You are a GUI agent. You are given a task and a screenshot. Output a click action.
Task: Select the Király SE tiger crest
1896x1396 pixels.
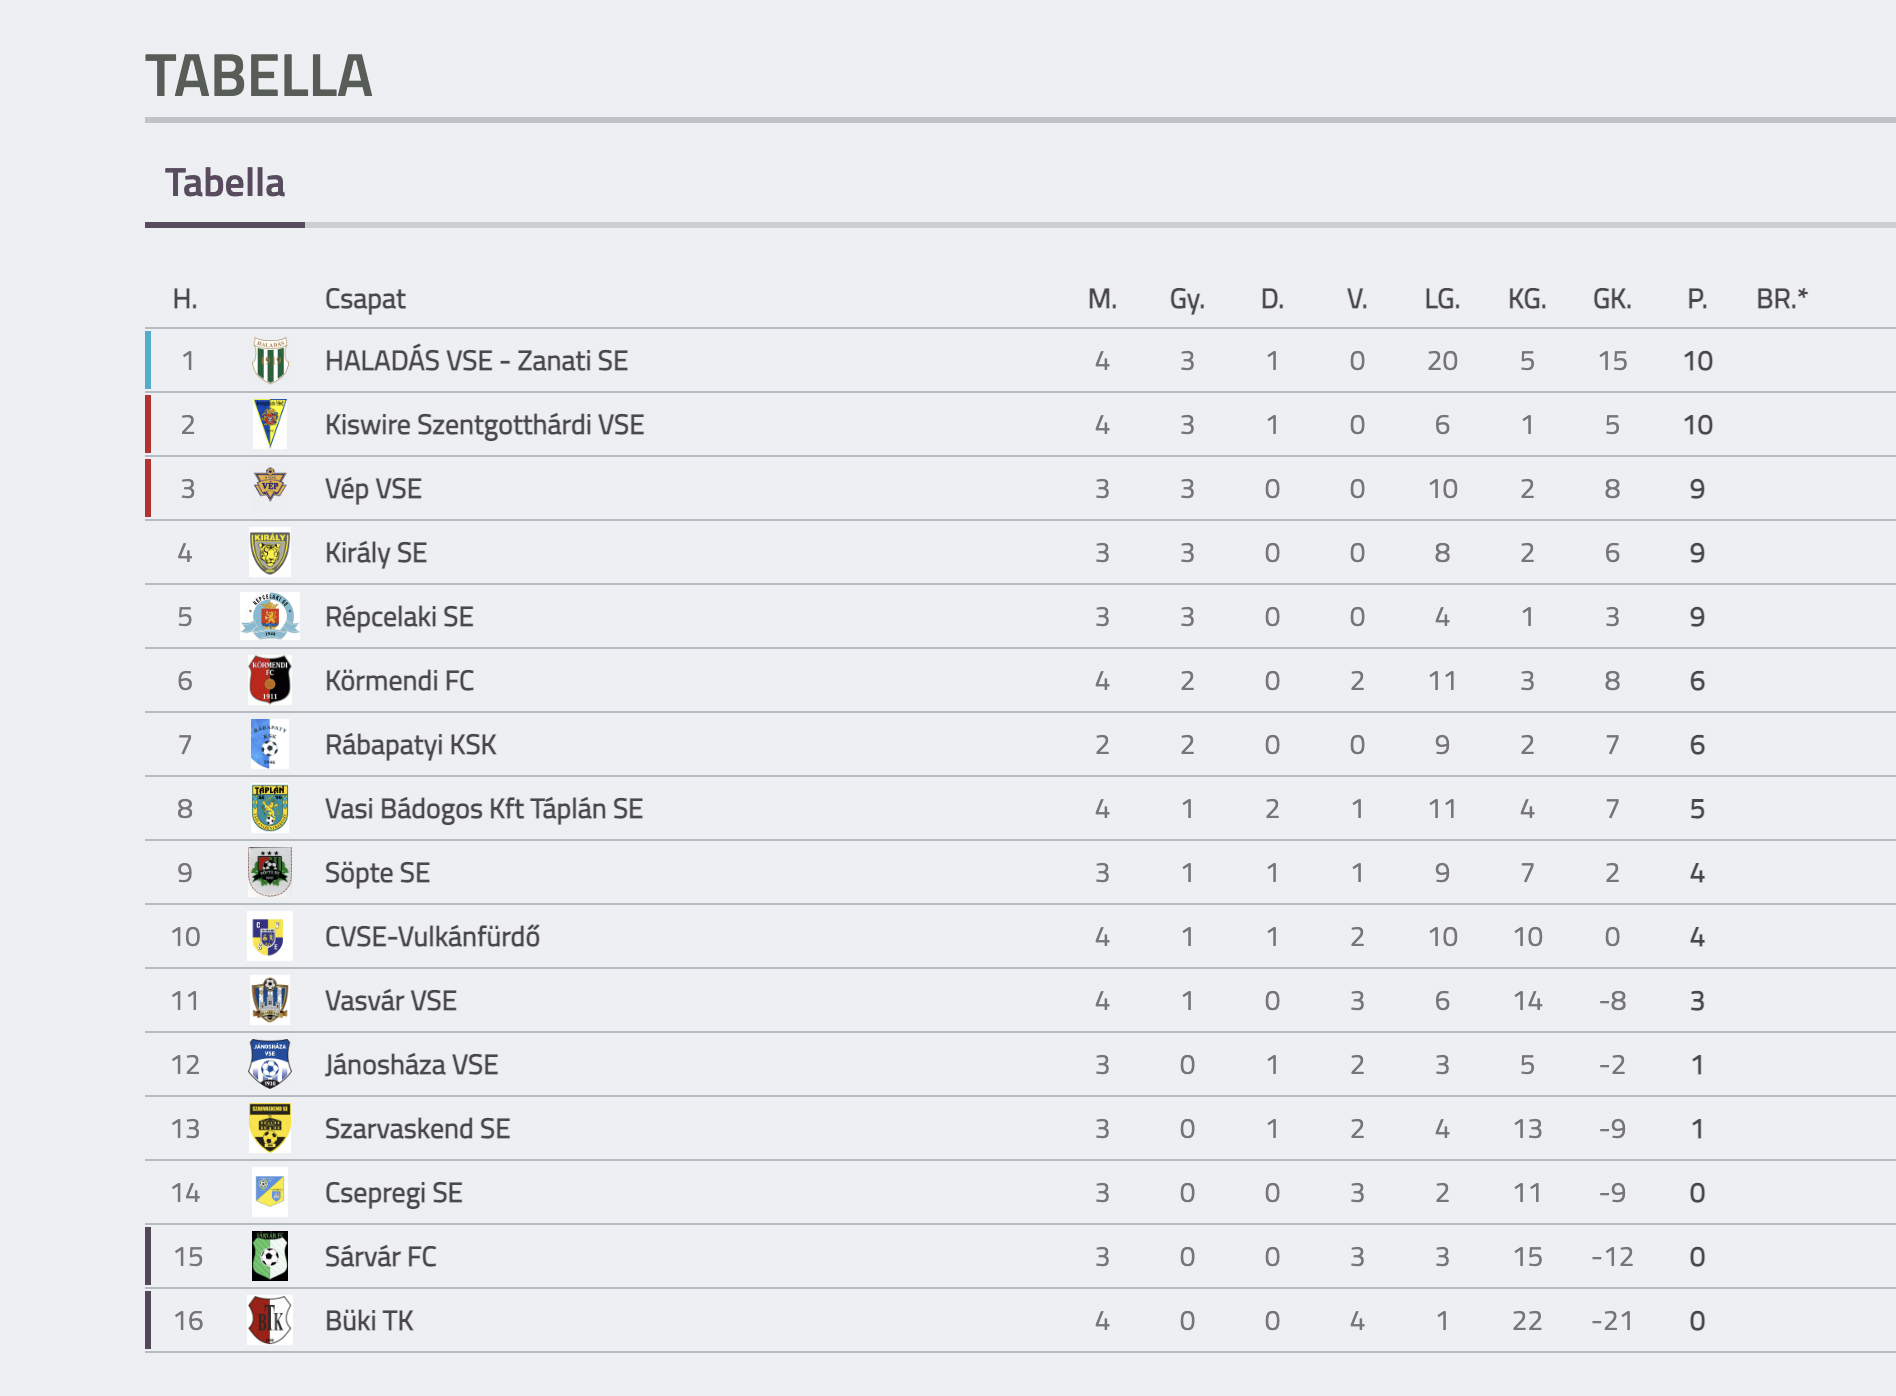tap(270, 553)
